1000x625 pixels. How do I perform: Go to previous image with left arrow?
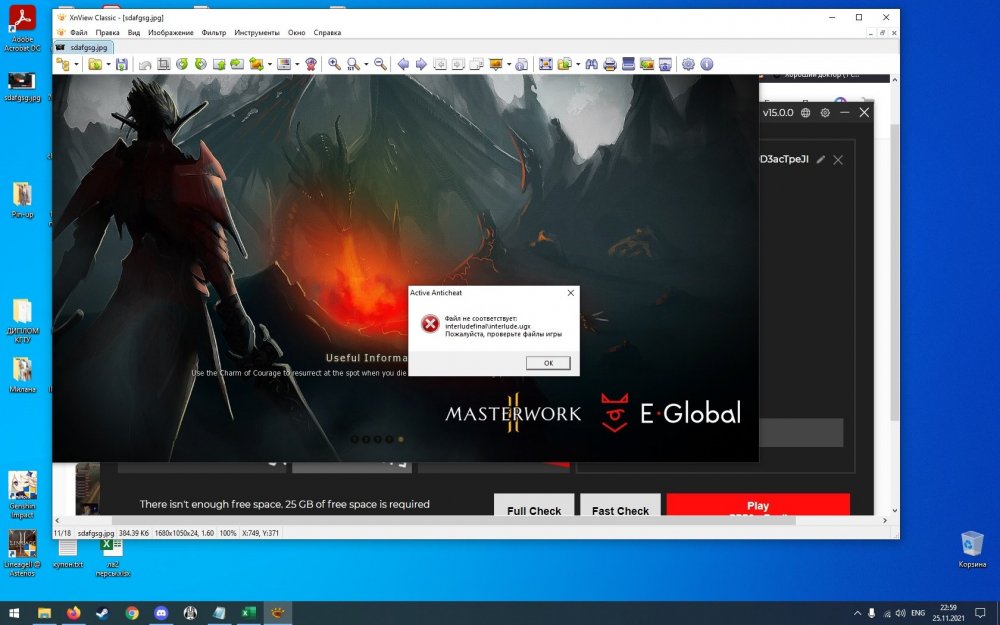[x=403, y=64]
